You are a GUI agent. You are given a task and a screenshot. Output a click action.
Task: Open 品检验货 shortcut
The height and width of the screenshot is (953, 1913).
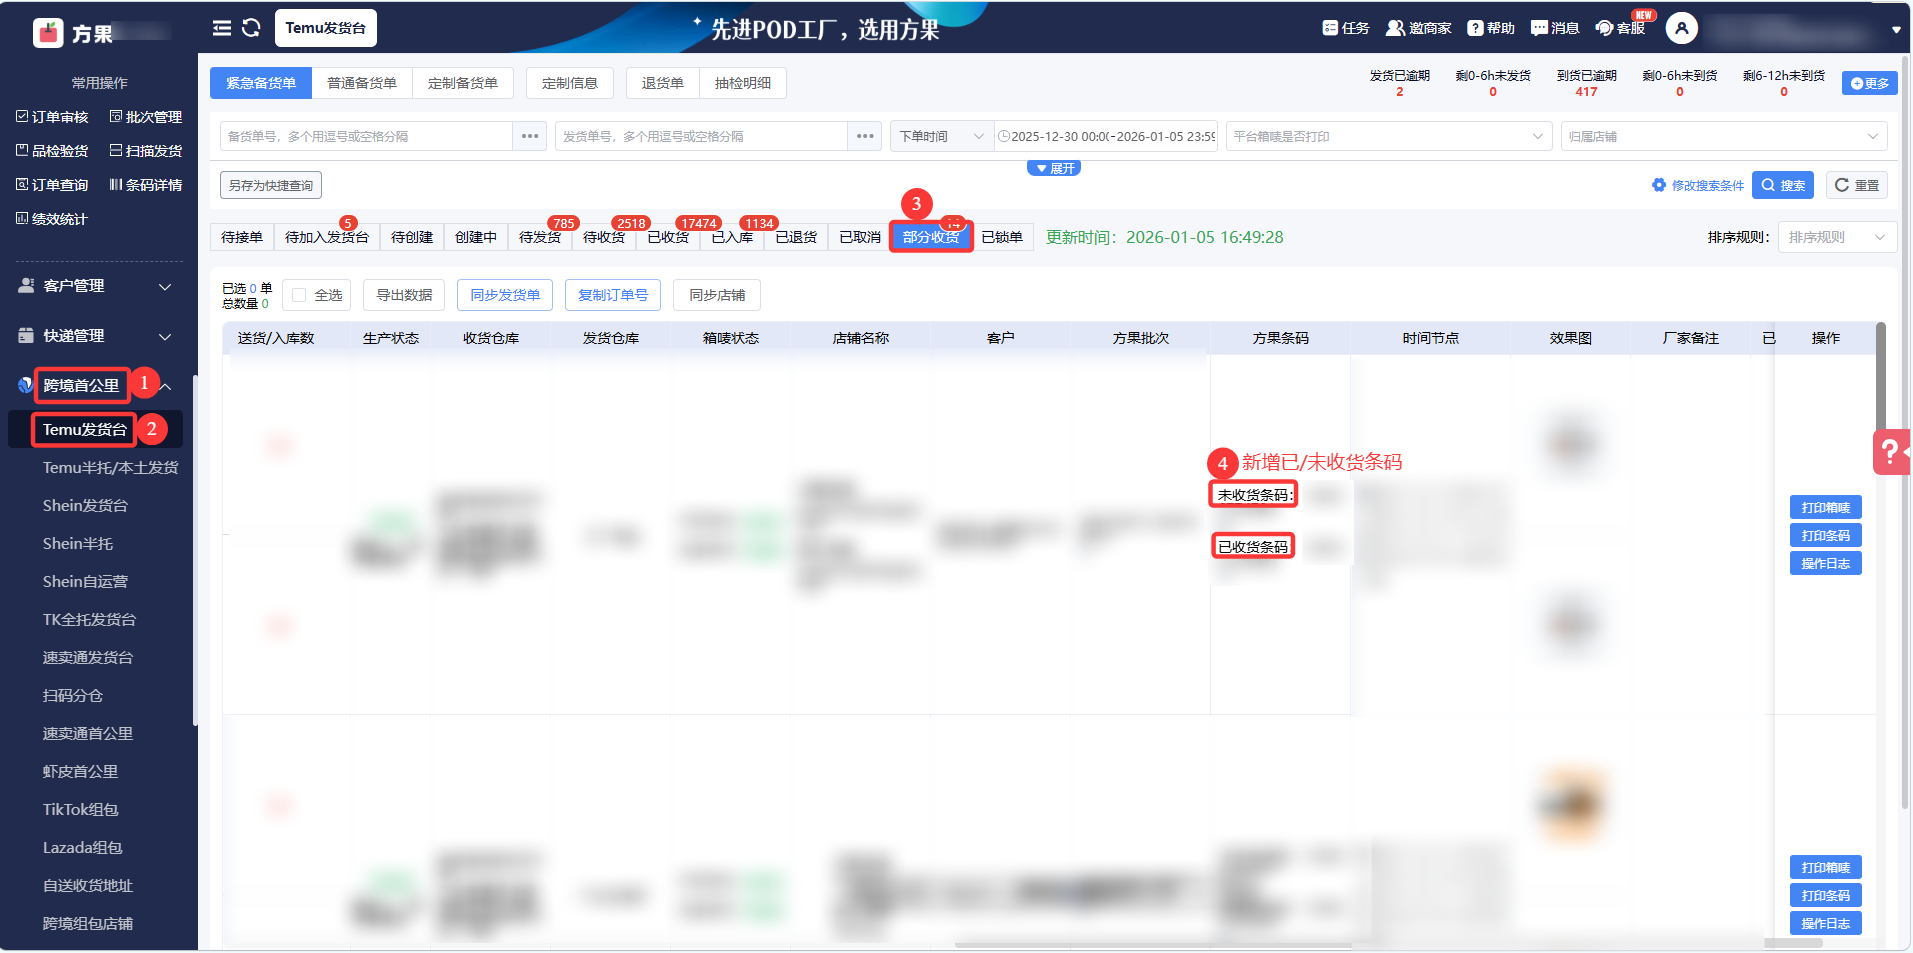[x=52, y=151]
